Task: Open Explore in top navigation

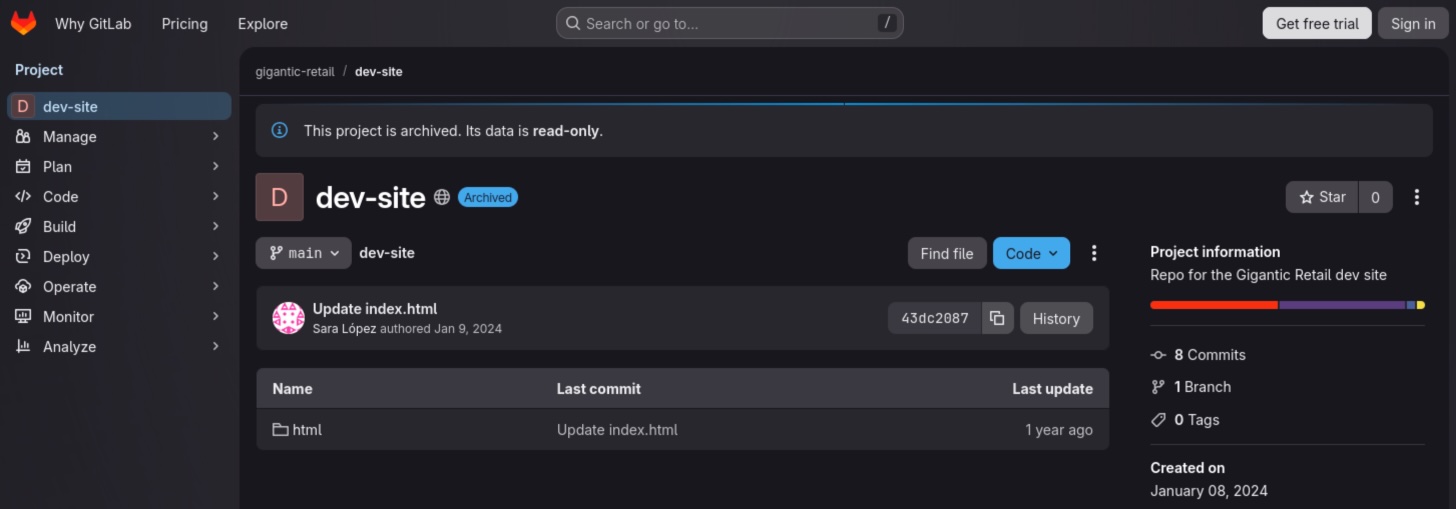Action: [263, 23]
